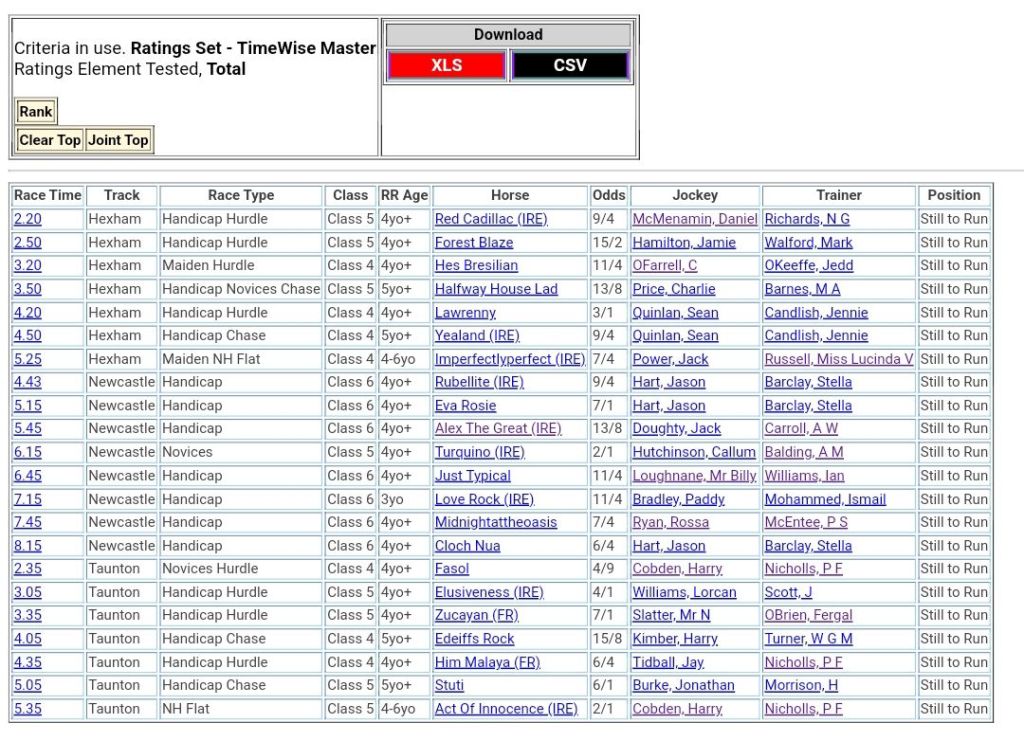The width and height of the screenshot is (1024, 741).
Task: View trainer Walford, Mark's page
Action: [808, 242]
